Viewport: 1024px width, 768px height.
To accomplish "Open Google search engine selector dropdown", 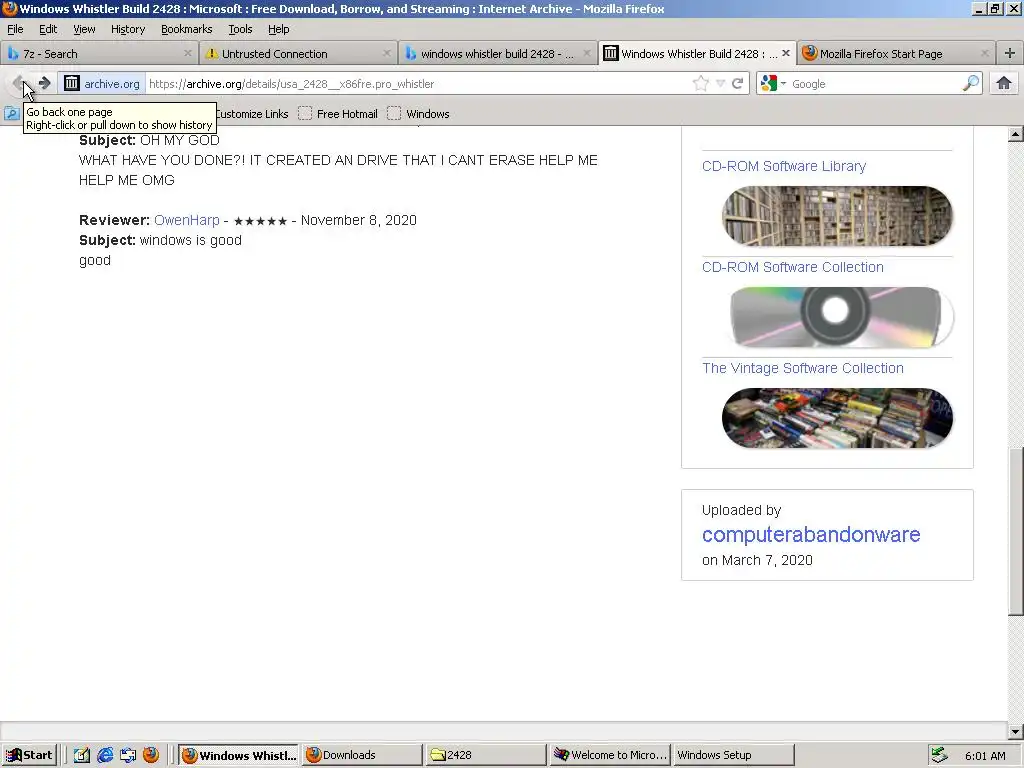I will (774, 84).
